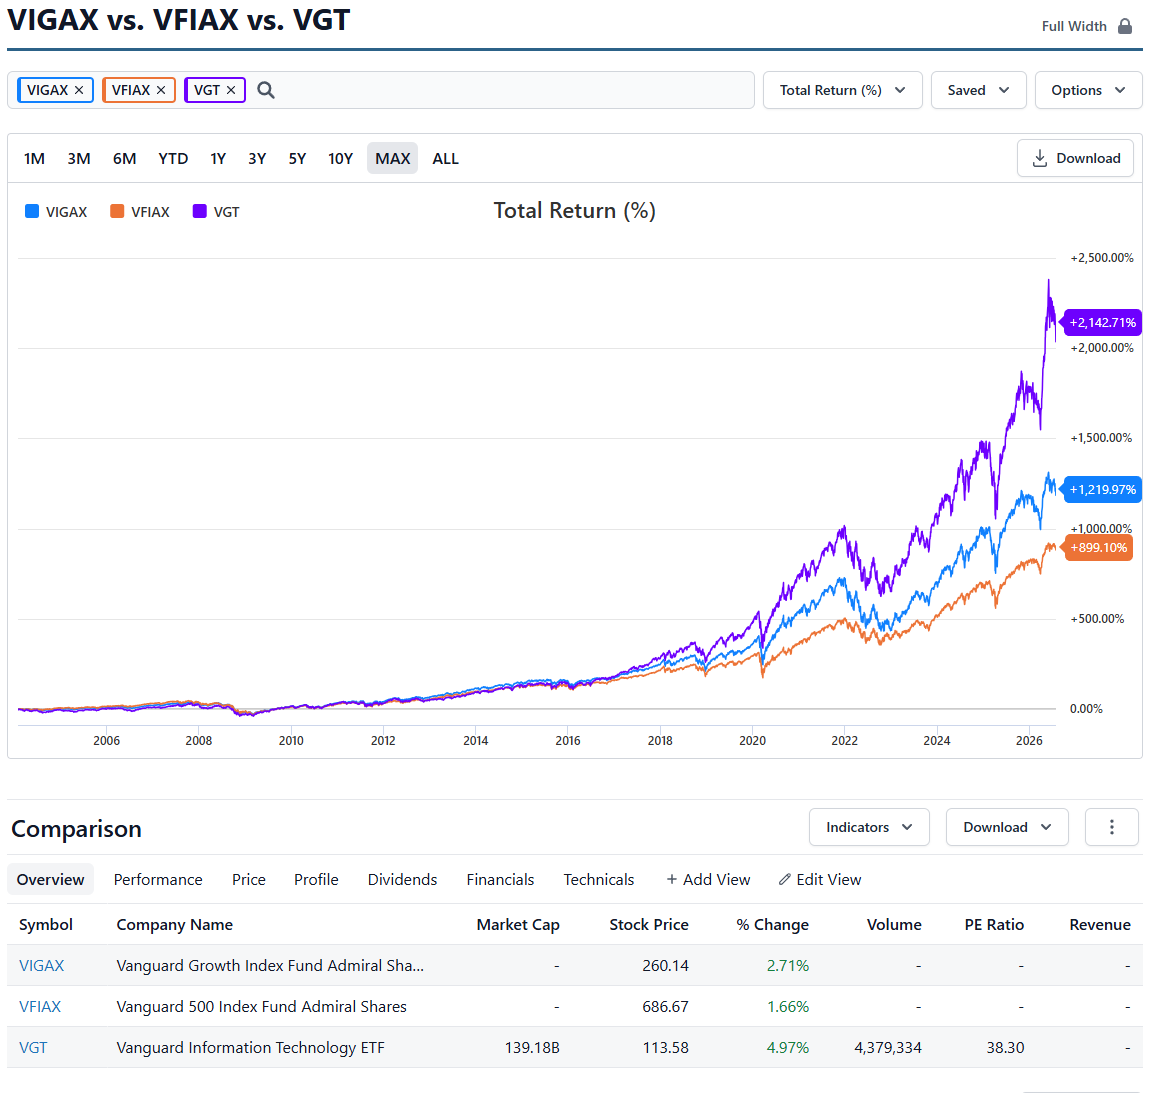
Task: Sort table by Market Cap header
Action: (x=518, y=924)
